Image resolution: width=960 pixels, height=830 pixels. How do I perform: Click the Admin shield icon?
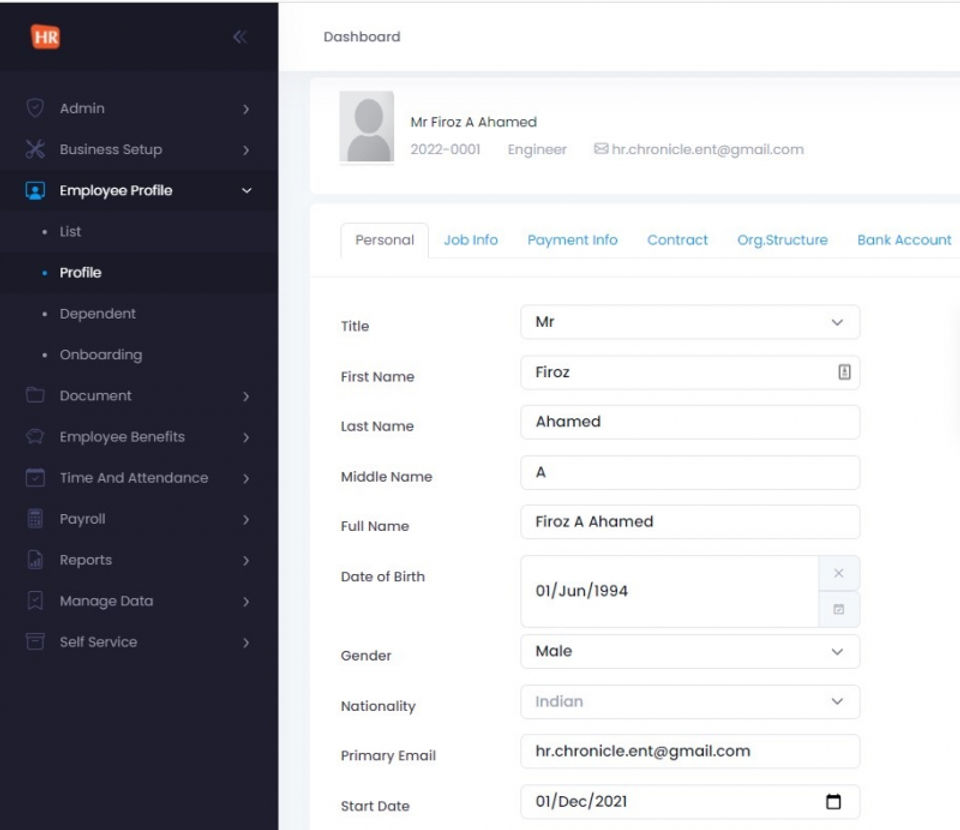tap(35, 108)
